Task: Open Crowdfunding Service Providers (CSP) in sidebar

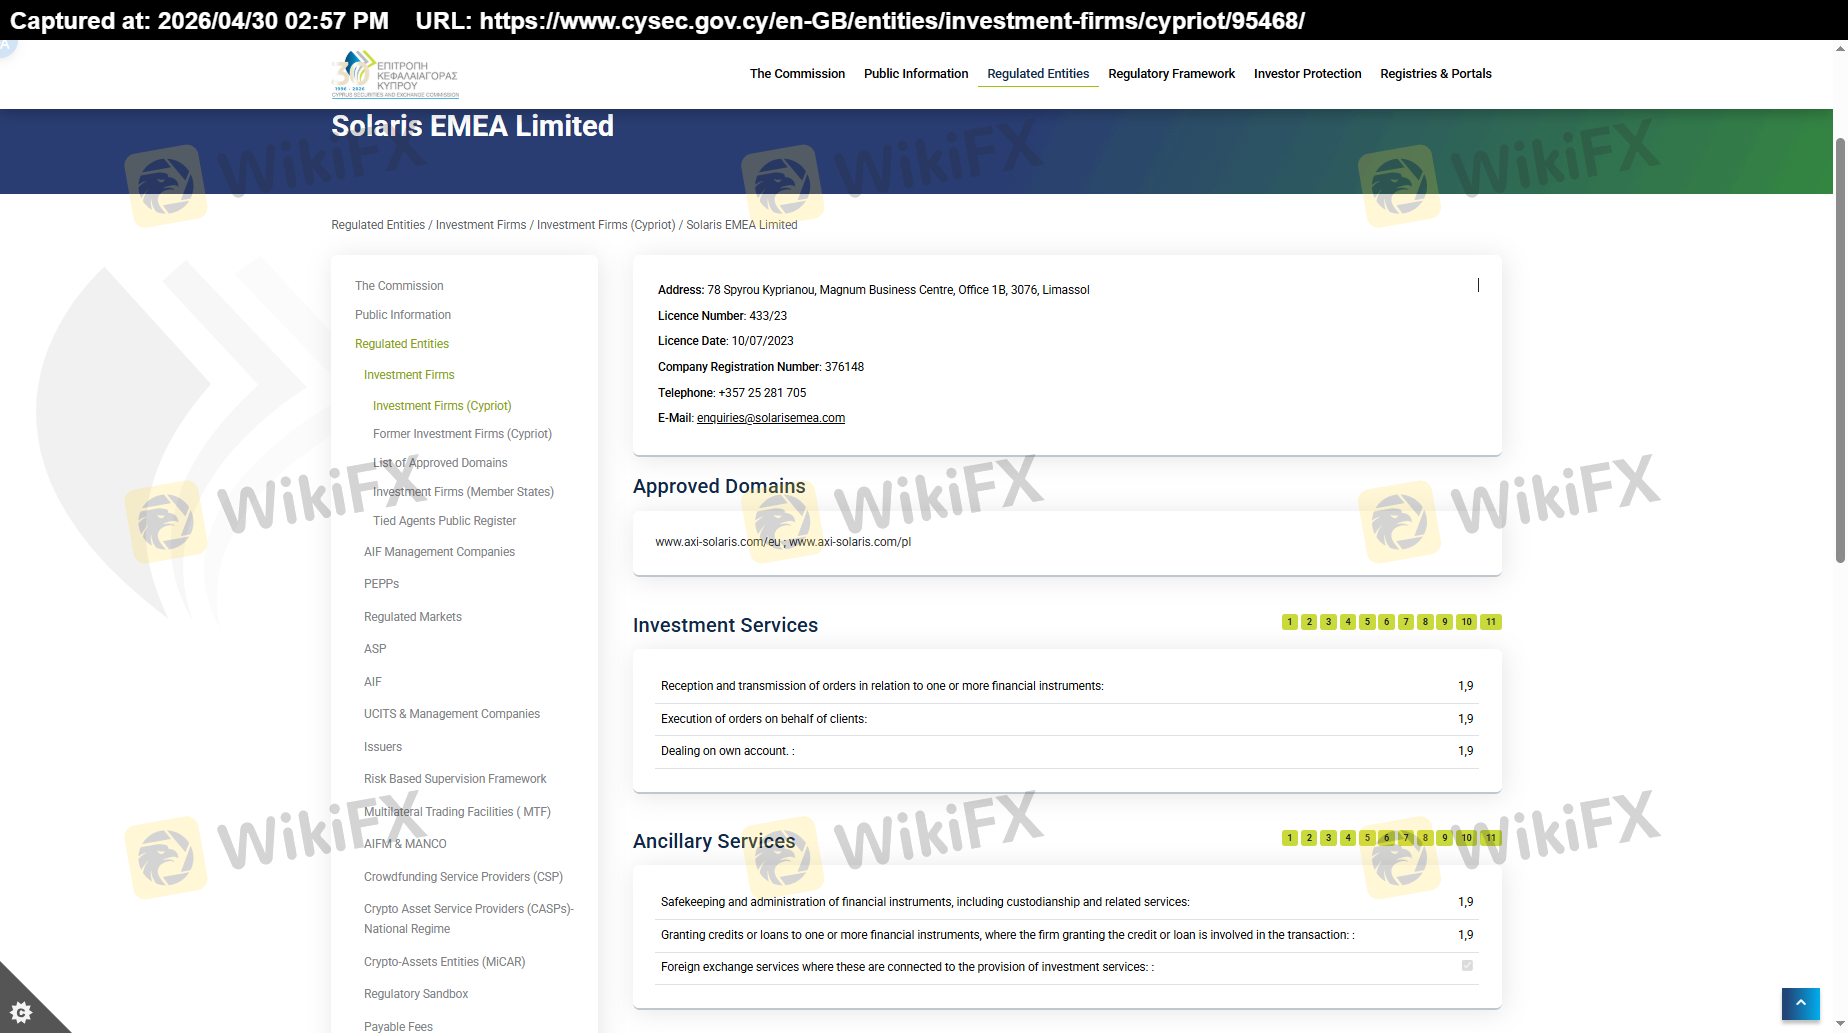Action: point(463,877)
